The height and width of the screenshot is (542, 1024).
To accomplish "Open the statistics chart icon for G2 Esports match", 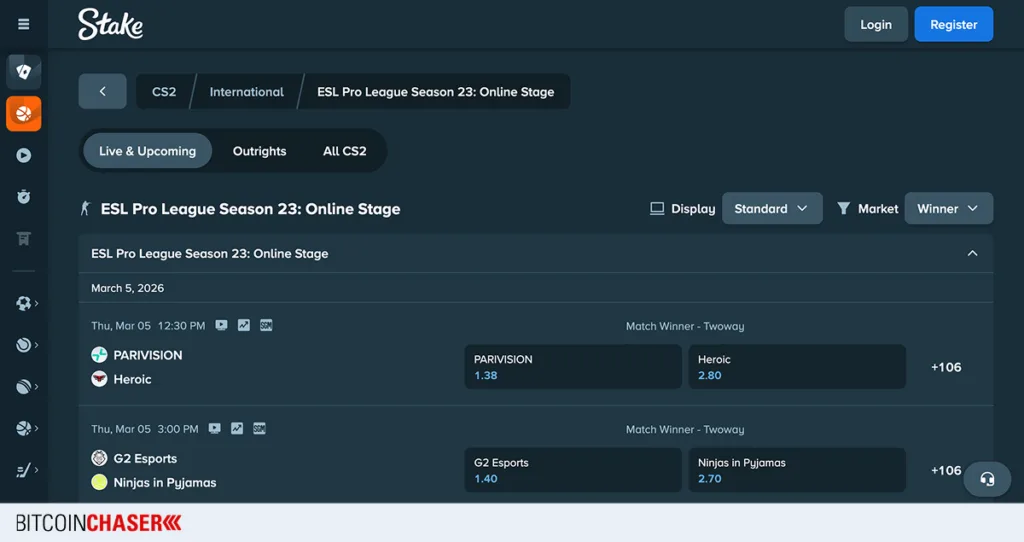I will coord(236,428).
